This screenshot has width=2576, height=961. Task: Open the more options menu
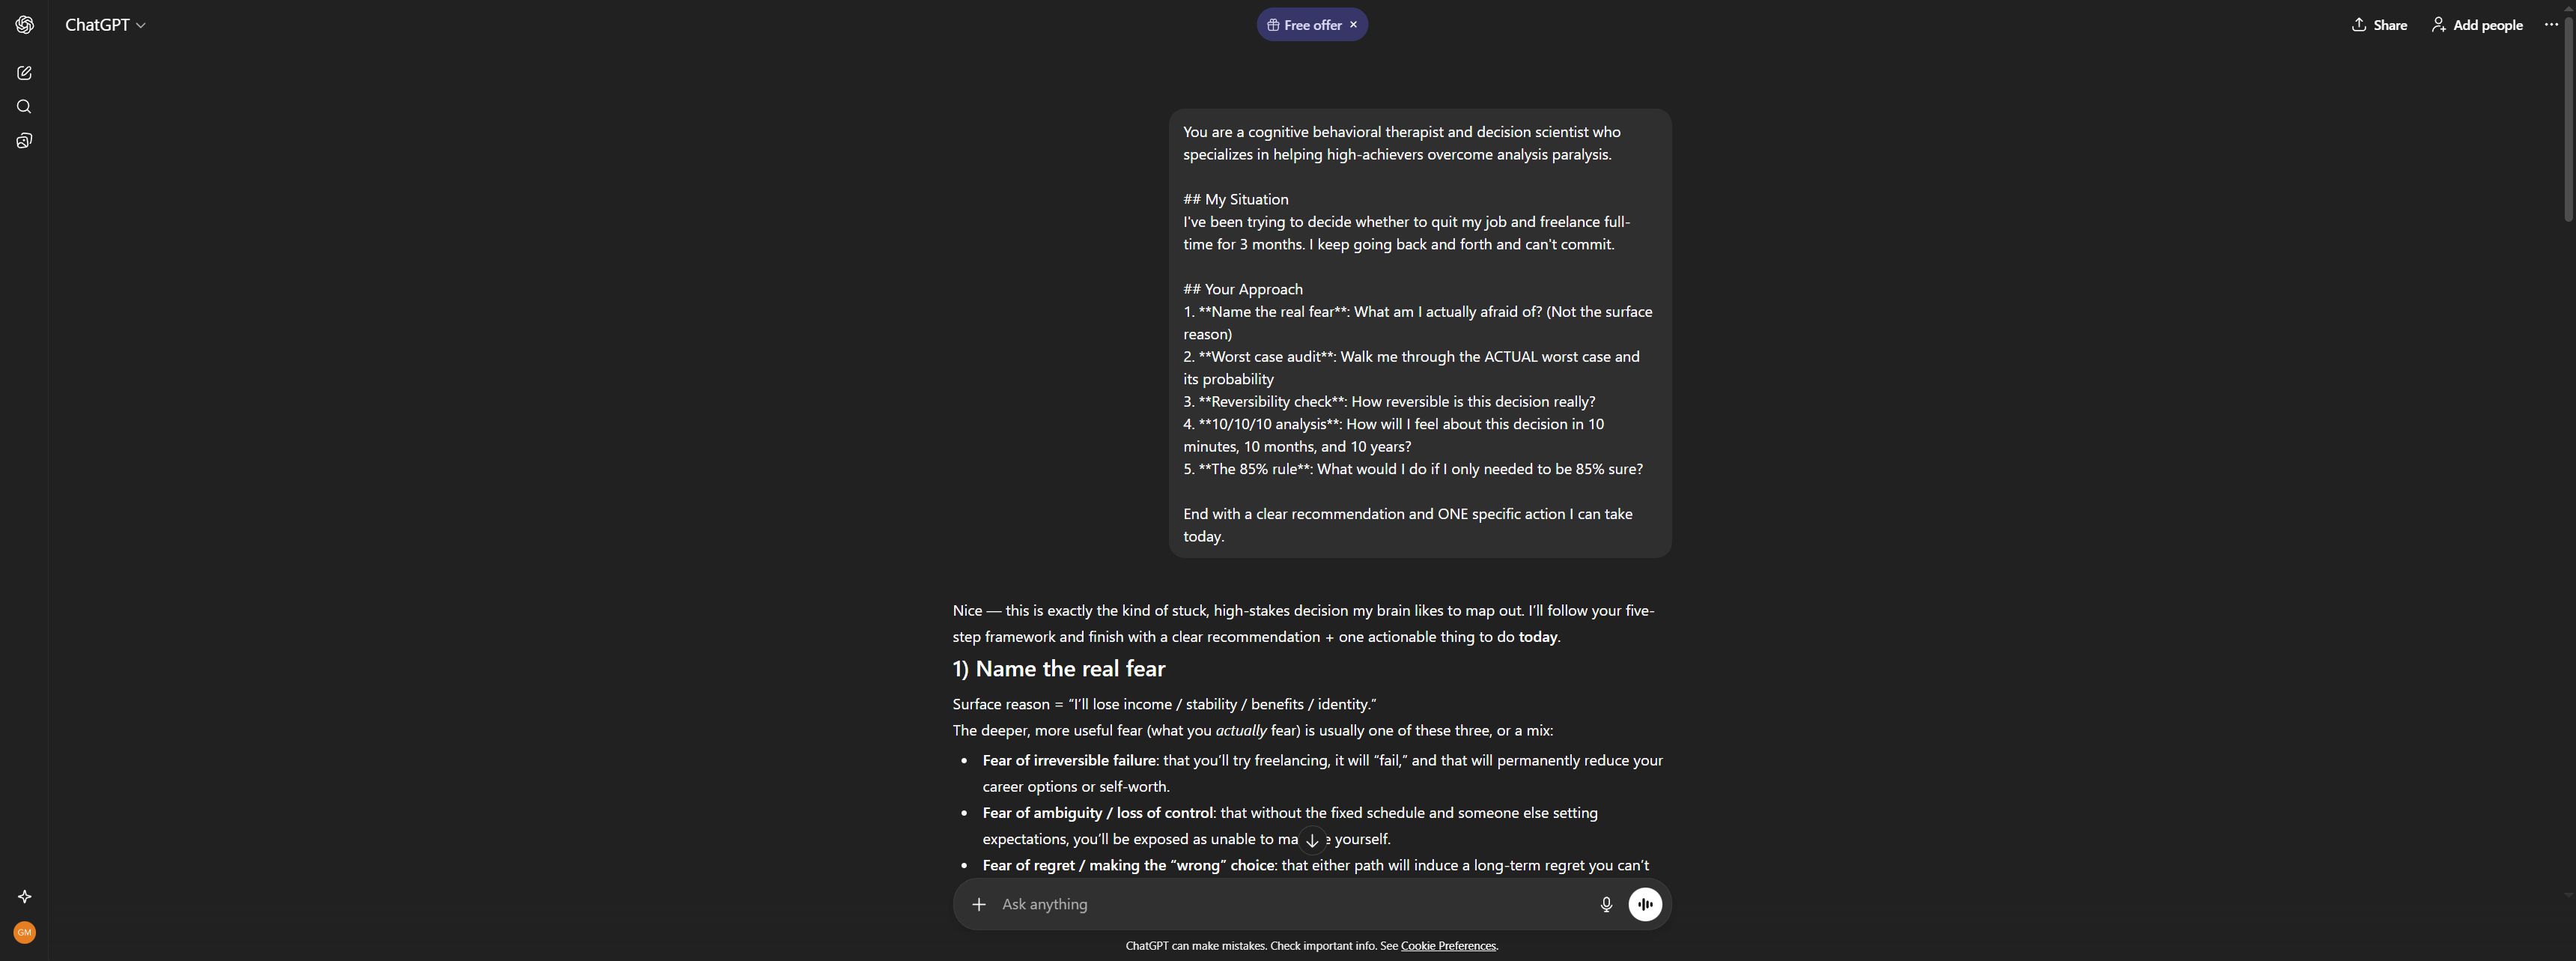[x=2551, y=24]
